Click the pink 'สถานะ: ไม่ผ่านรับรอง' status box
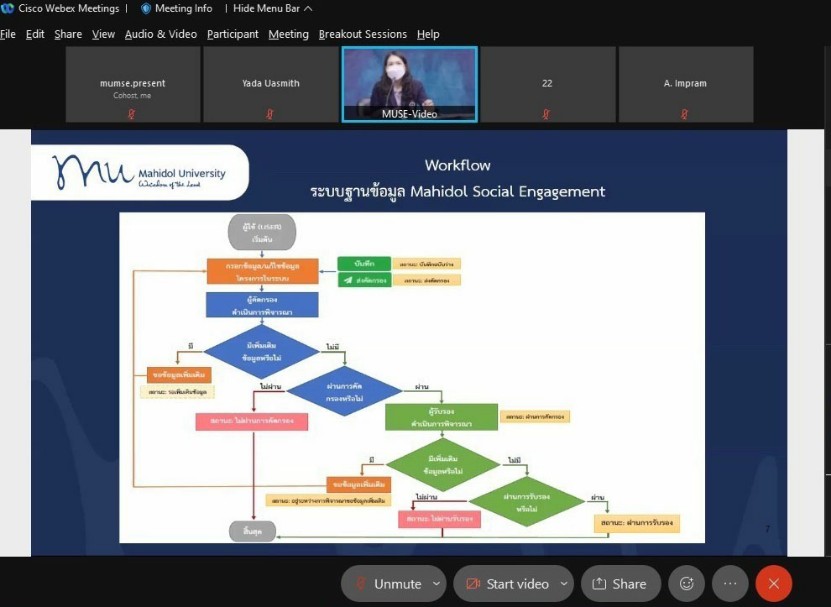 click(439, 519)
